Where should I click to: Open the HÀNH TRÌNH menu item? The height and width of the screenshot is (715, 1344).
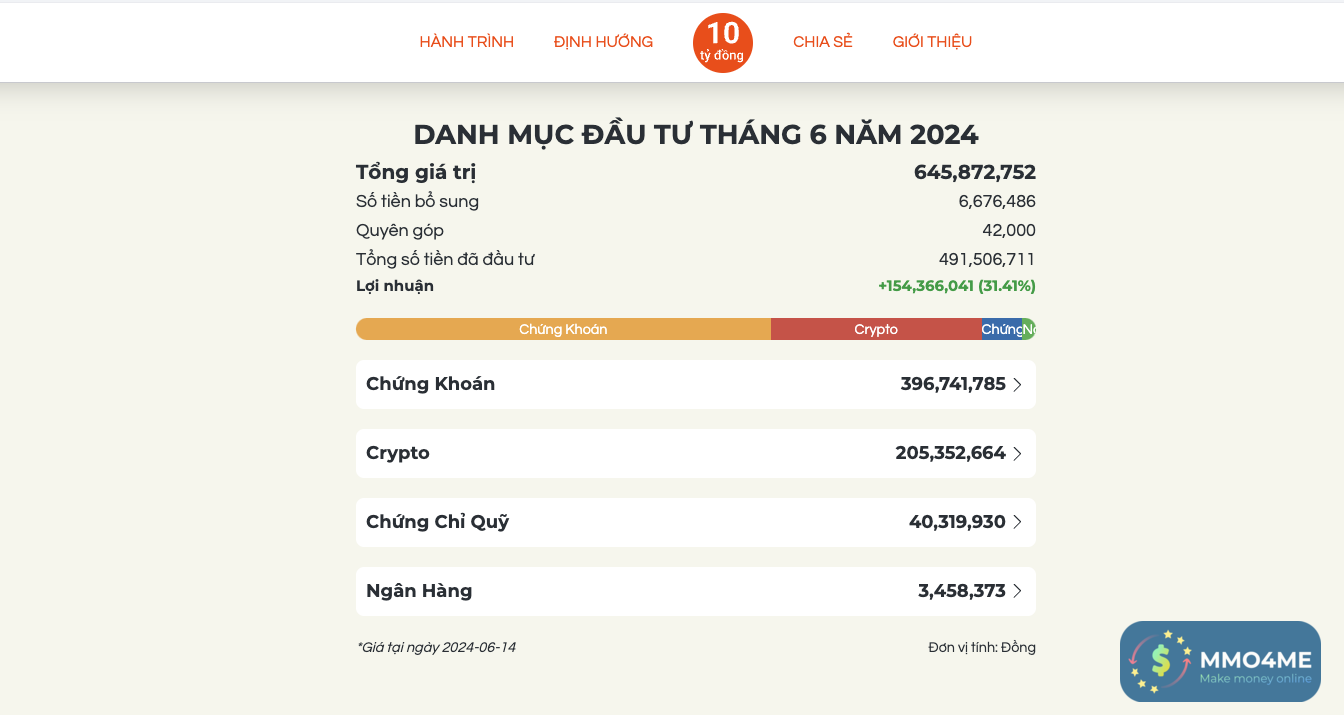pos(466,42)
